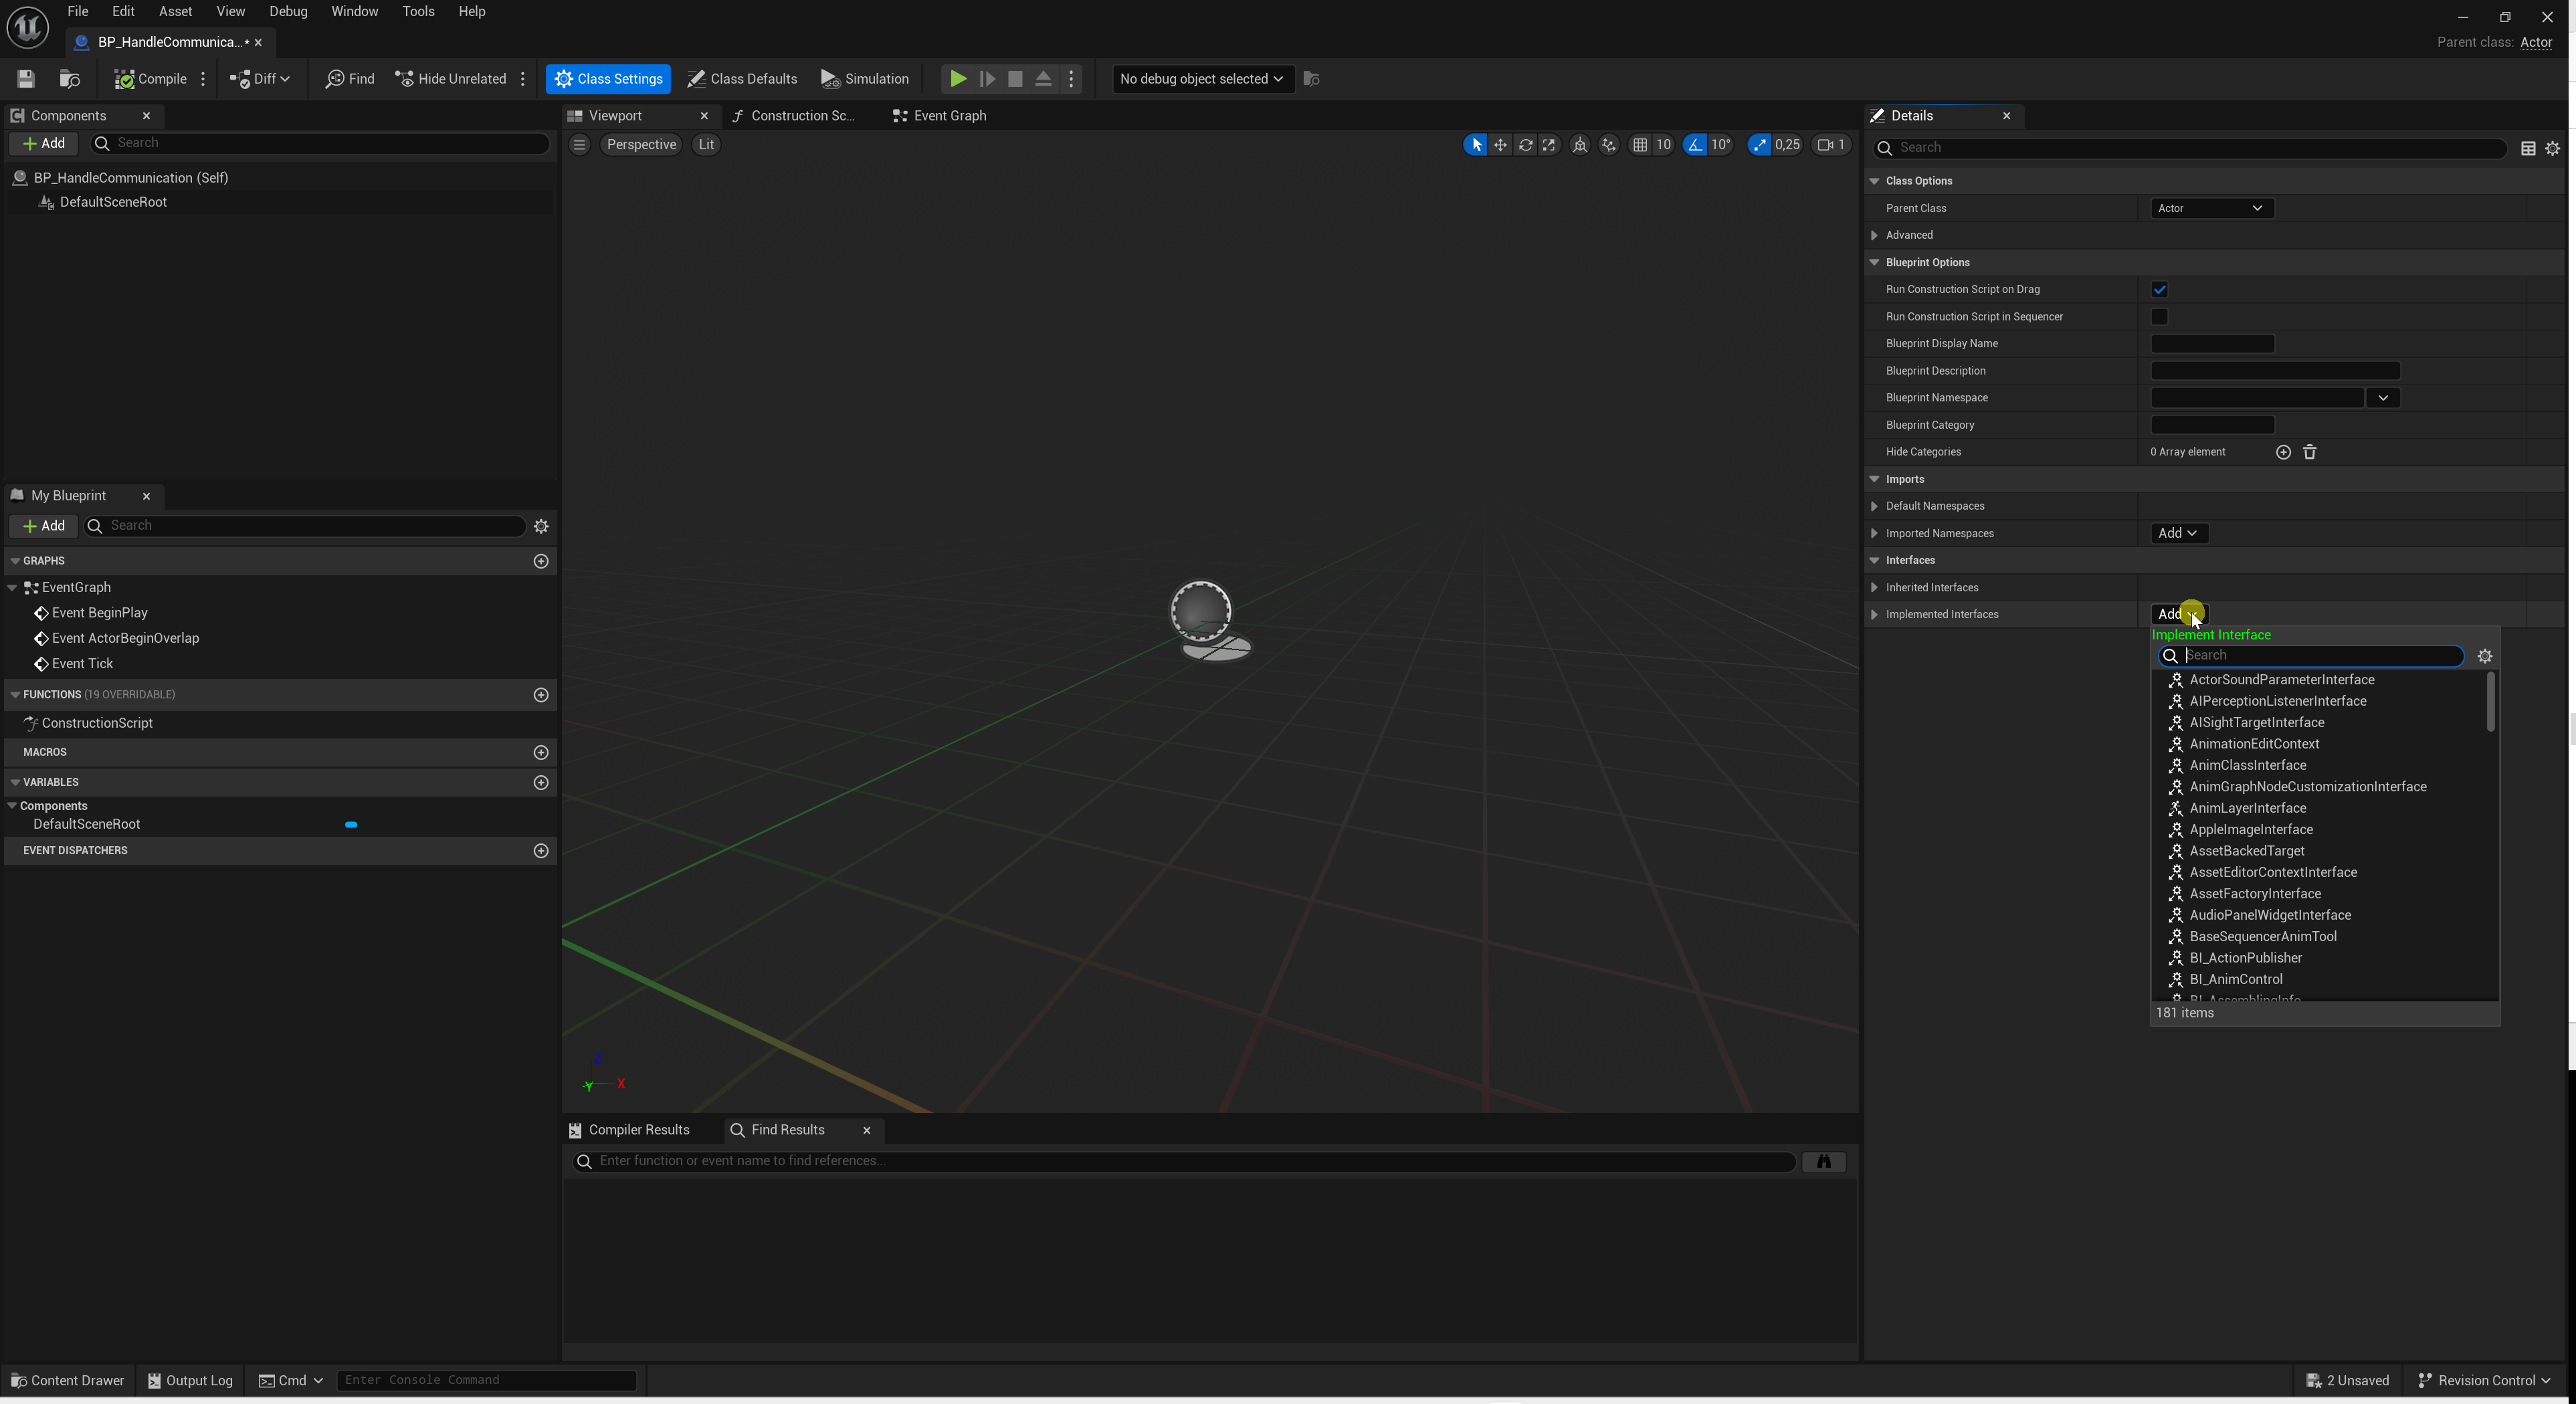Select the rotate transform tool in viewport
Screen dimensions: 2576x1404
(1525, 145)
